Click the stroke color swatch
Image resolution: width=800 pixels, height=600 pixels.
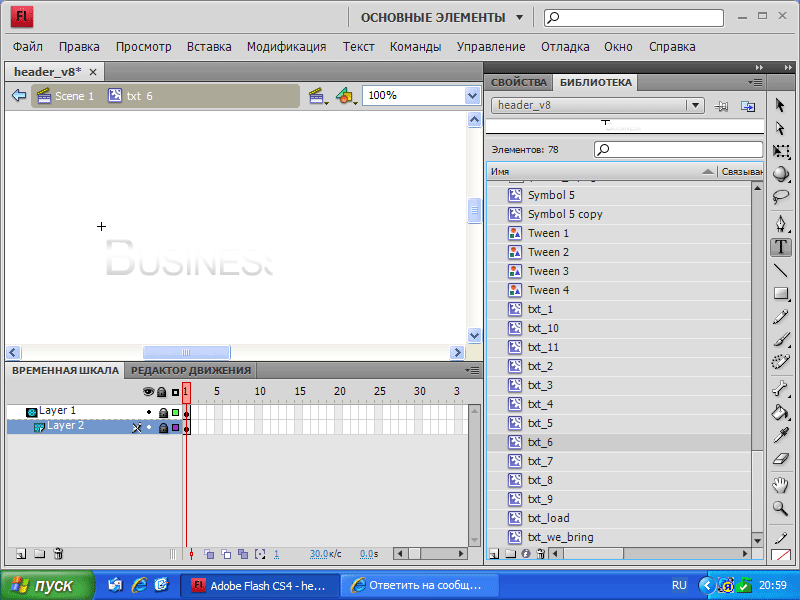(781, 555)
